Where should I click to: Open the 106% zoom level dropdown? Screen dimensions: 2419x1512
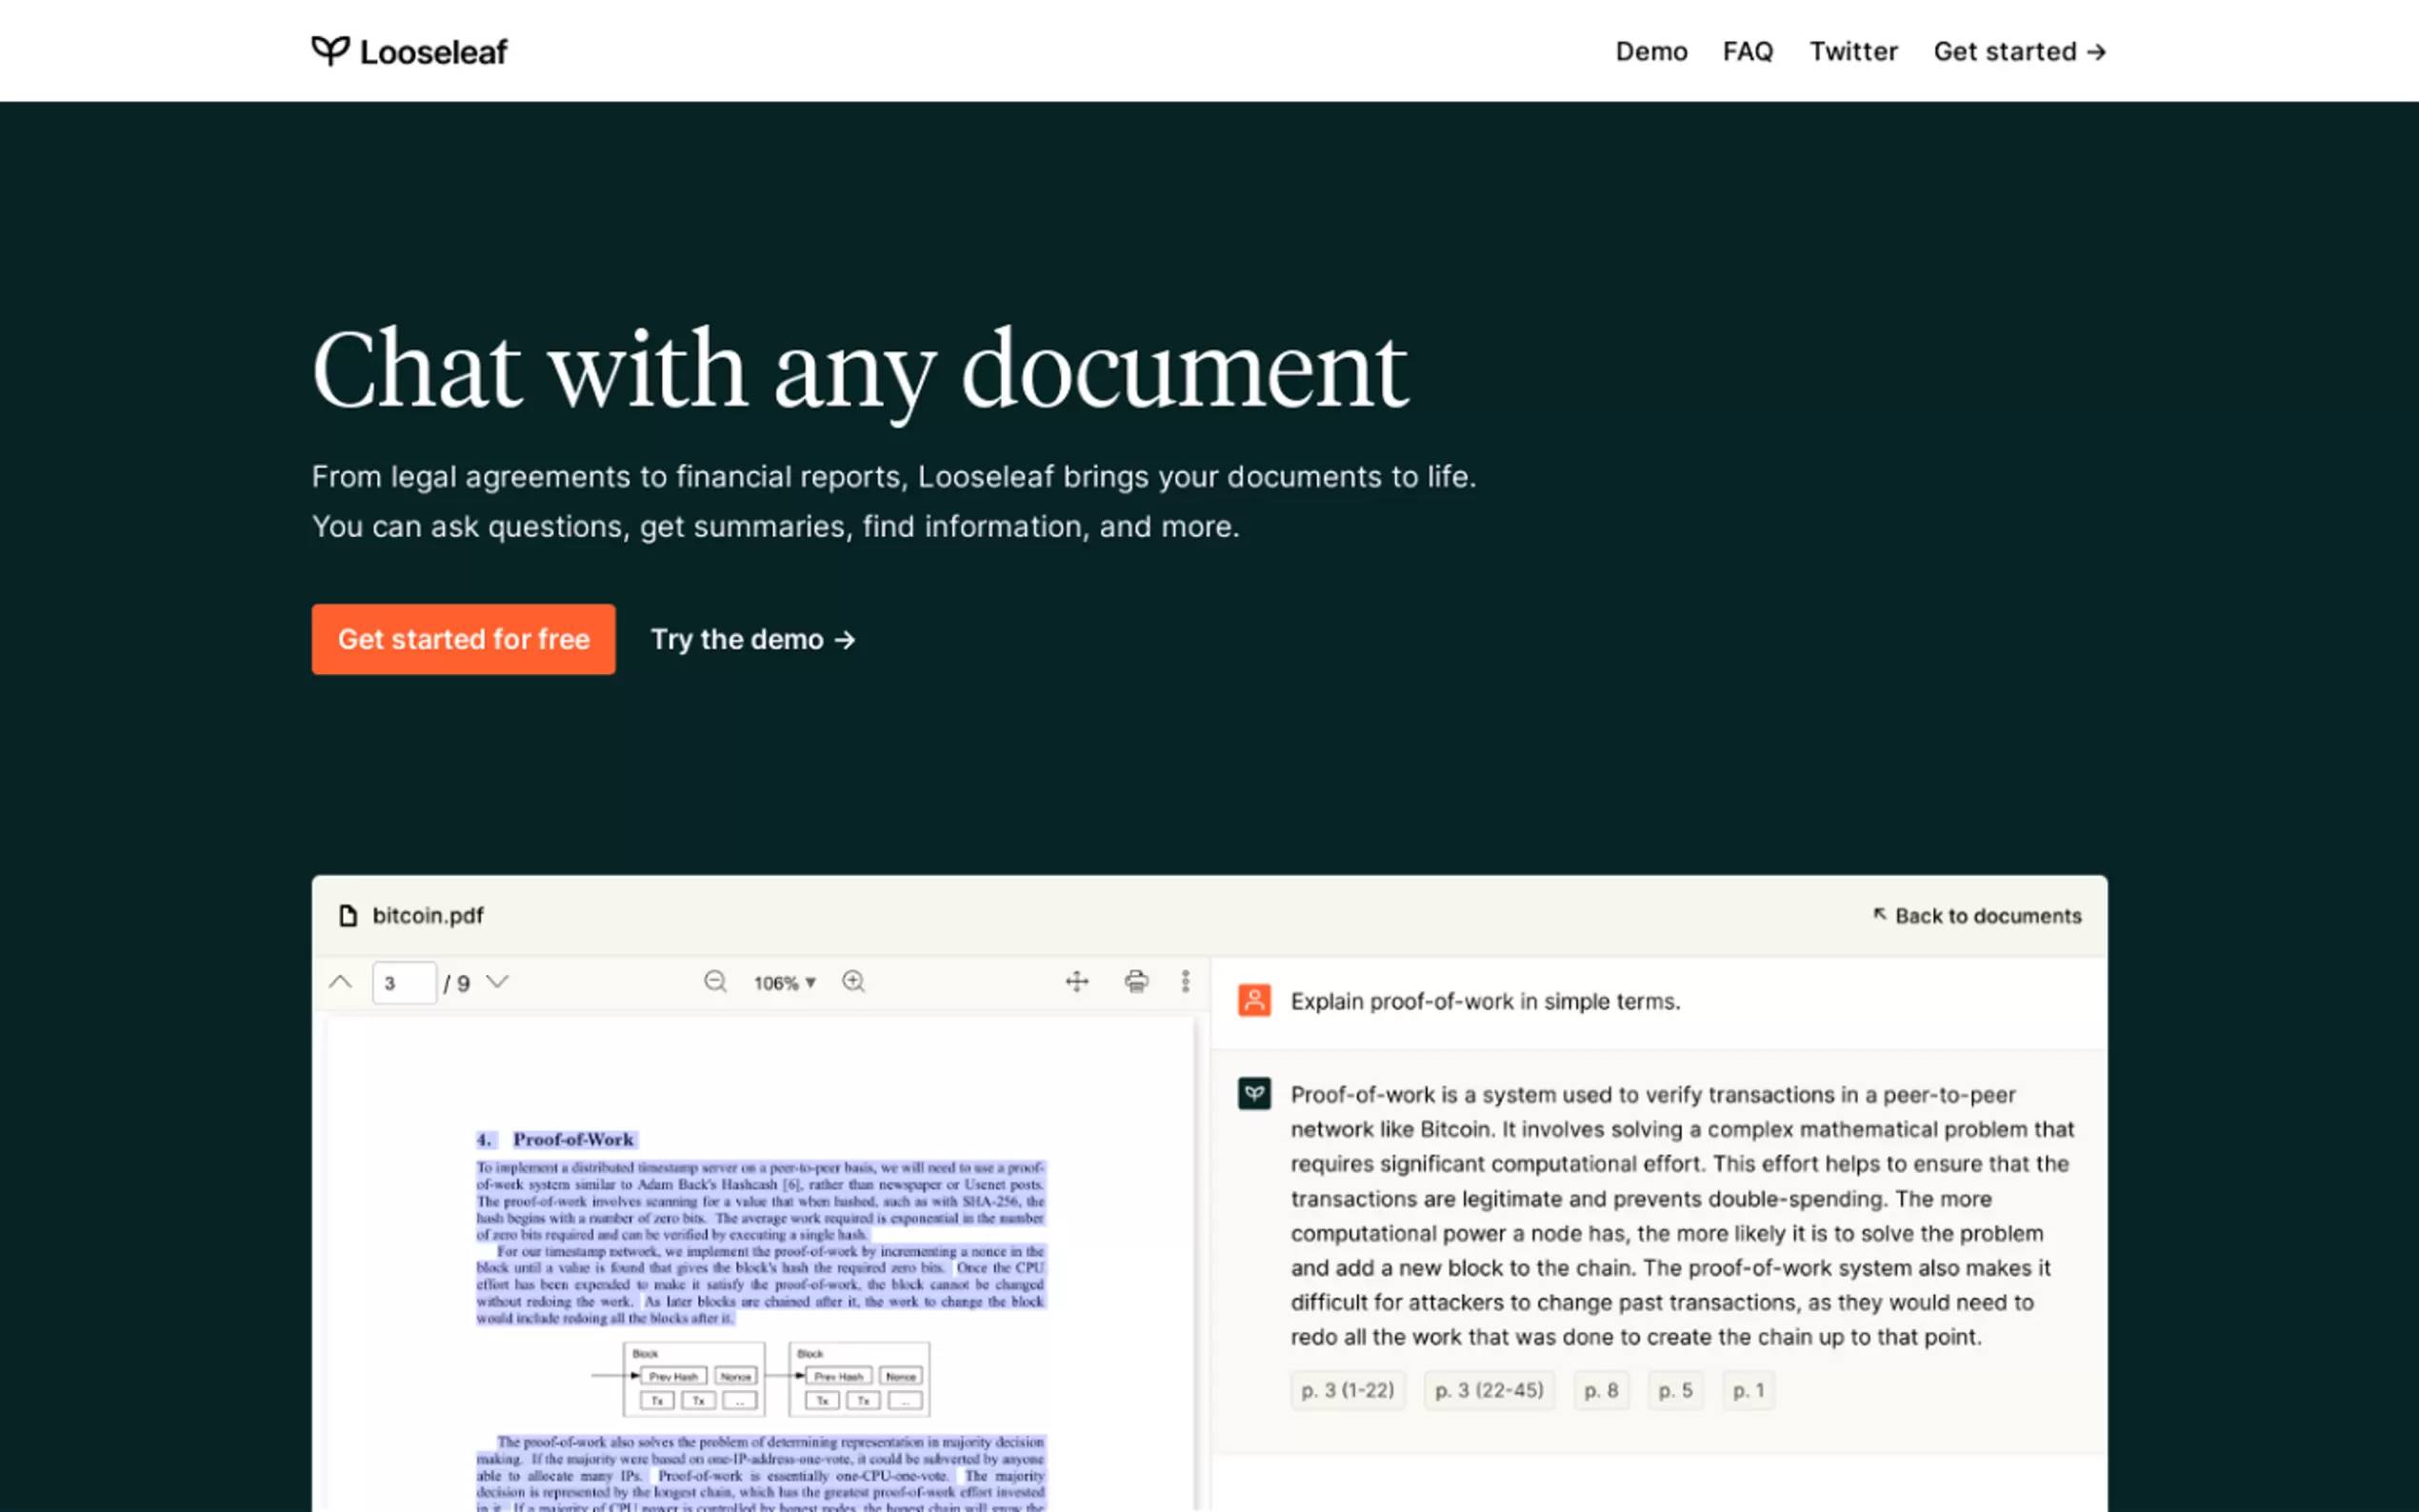[785, 983]
